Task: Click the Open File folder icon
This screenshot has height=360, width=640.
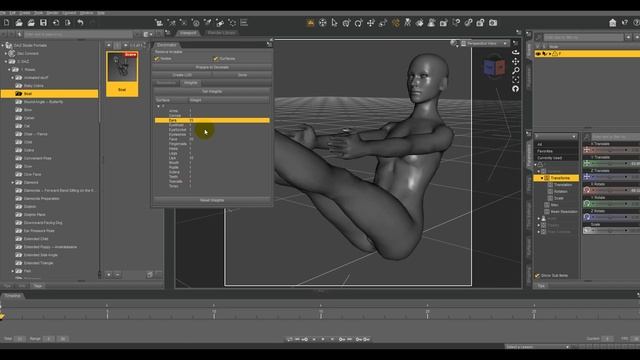Action: click(x=19, y=23)
